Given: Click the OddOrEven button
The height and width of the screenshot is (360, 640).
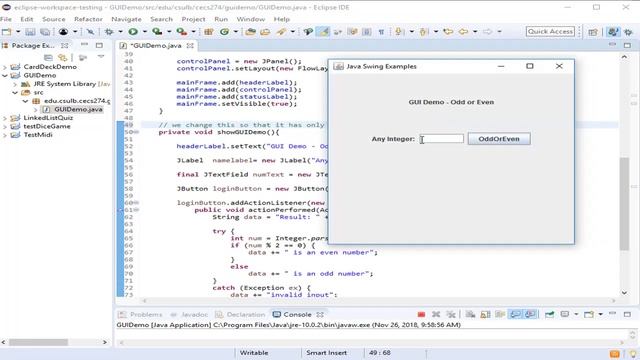Looking at the screenshot, I should pos(499,139).
